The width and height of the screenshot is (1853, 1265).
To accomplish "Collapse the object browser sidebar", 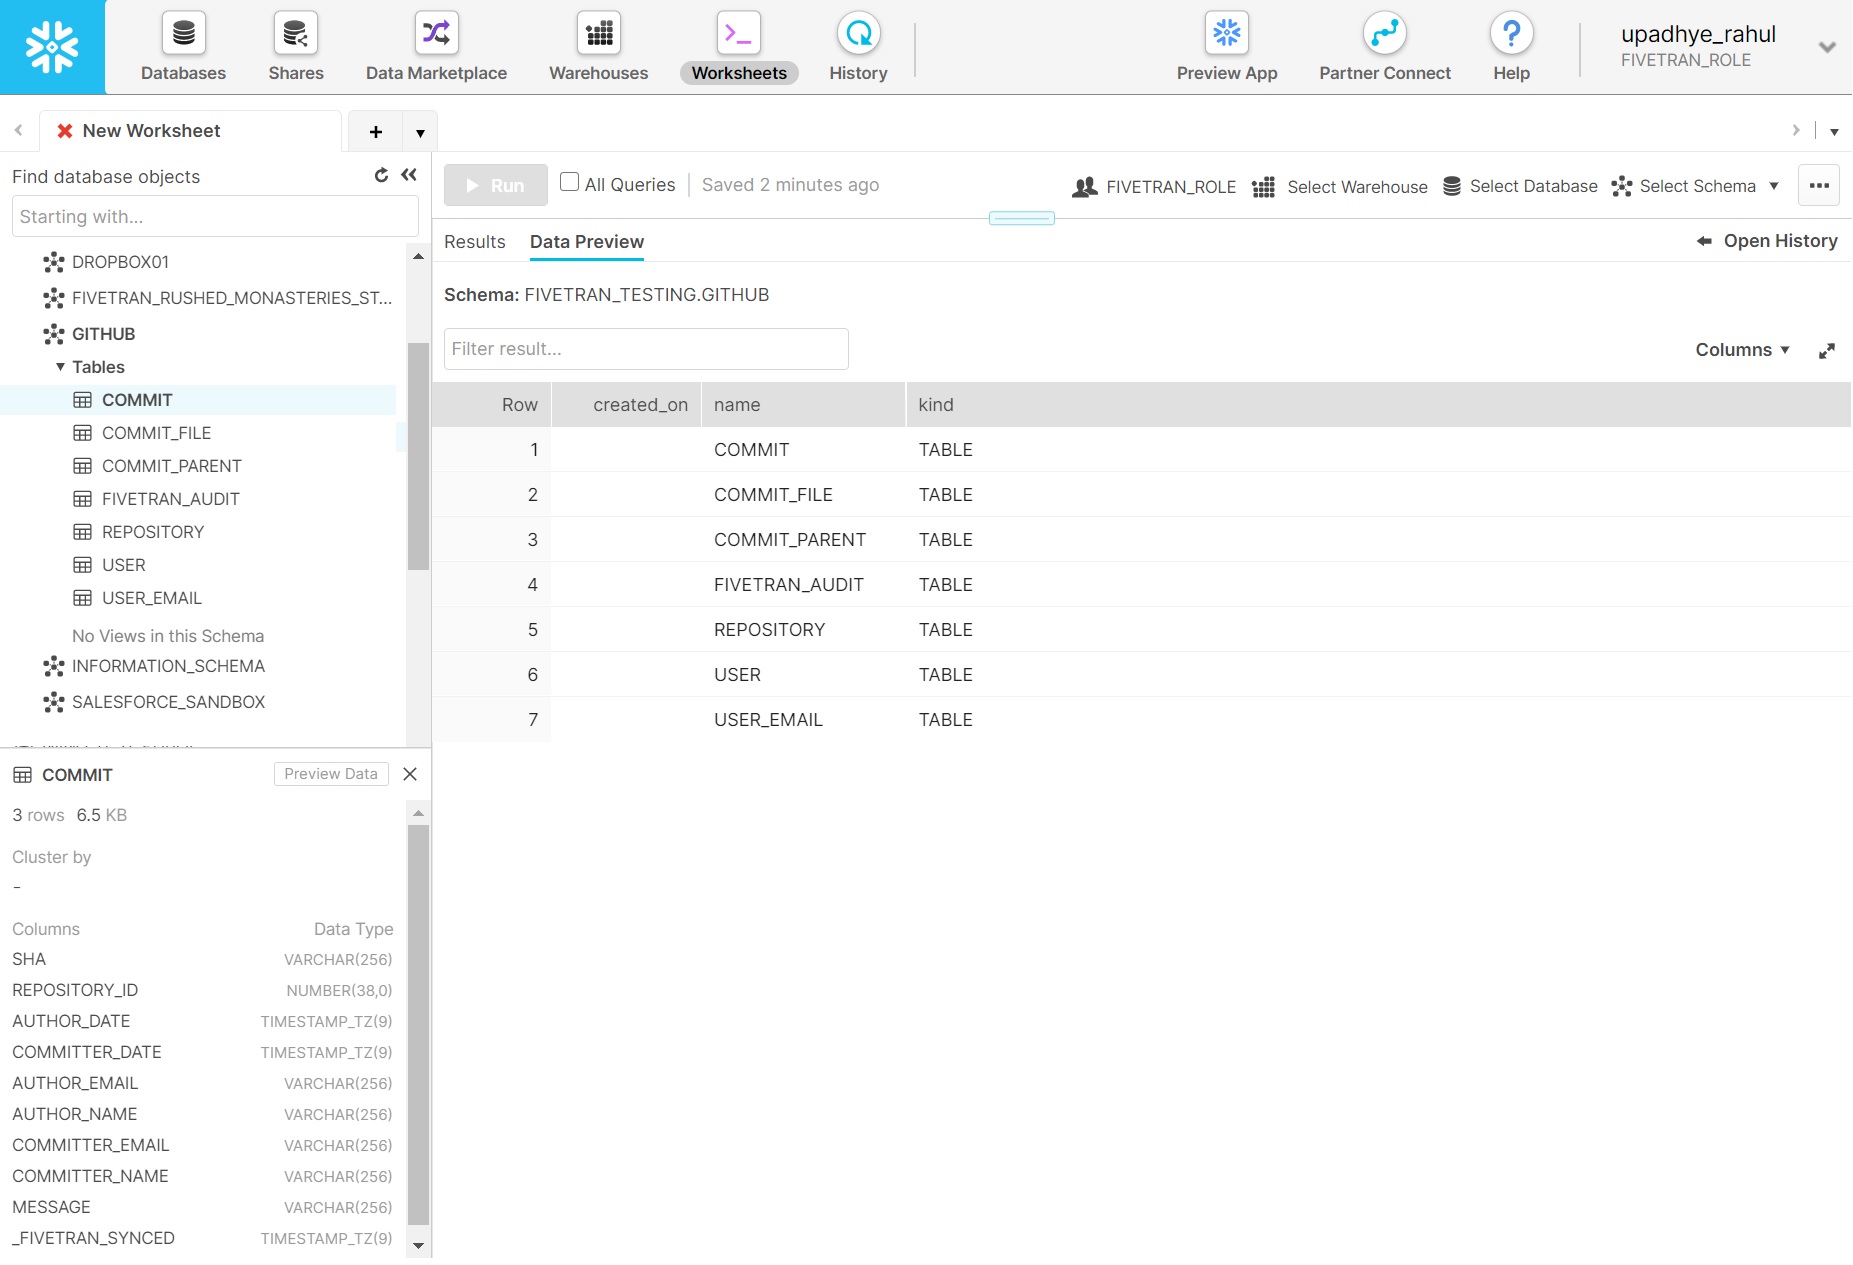I will [409, 175].
